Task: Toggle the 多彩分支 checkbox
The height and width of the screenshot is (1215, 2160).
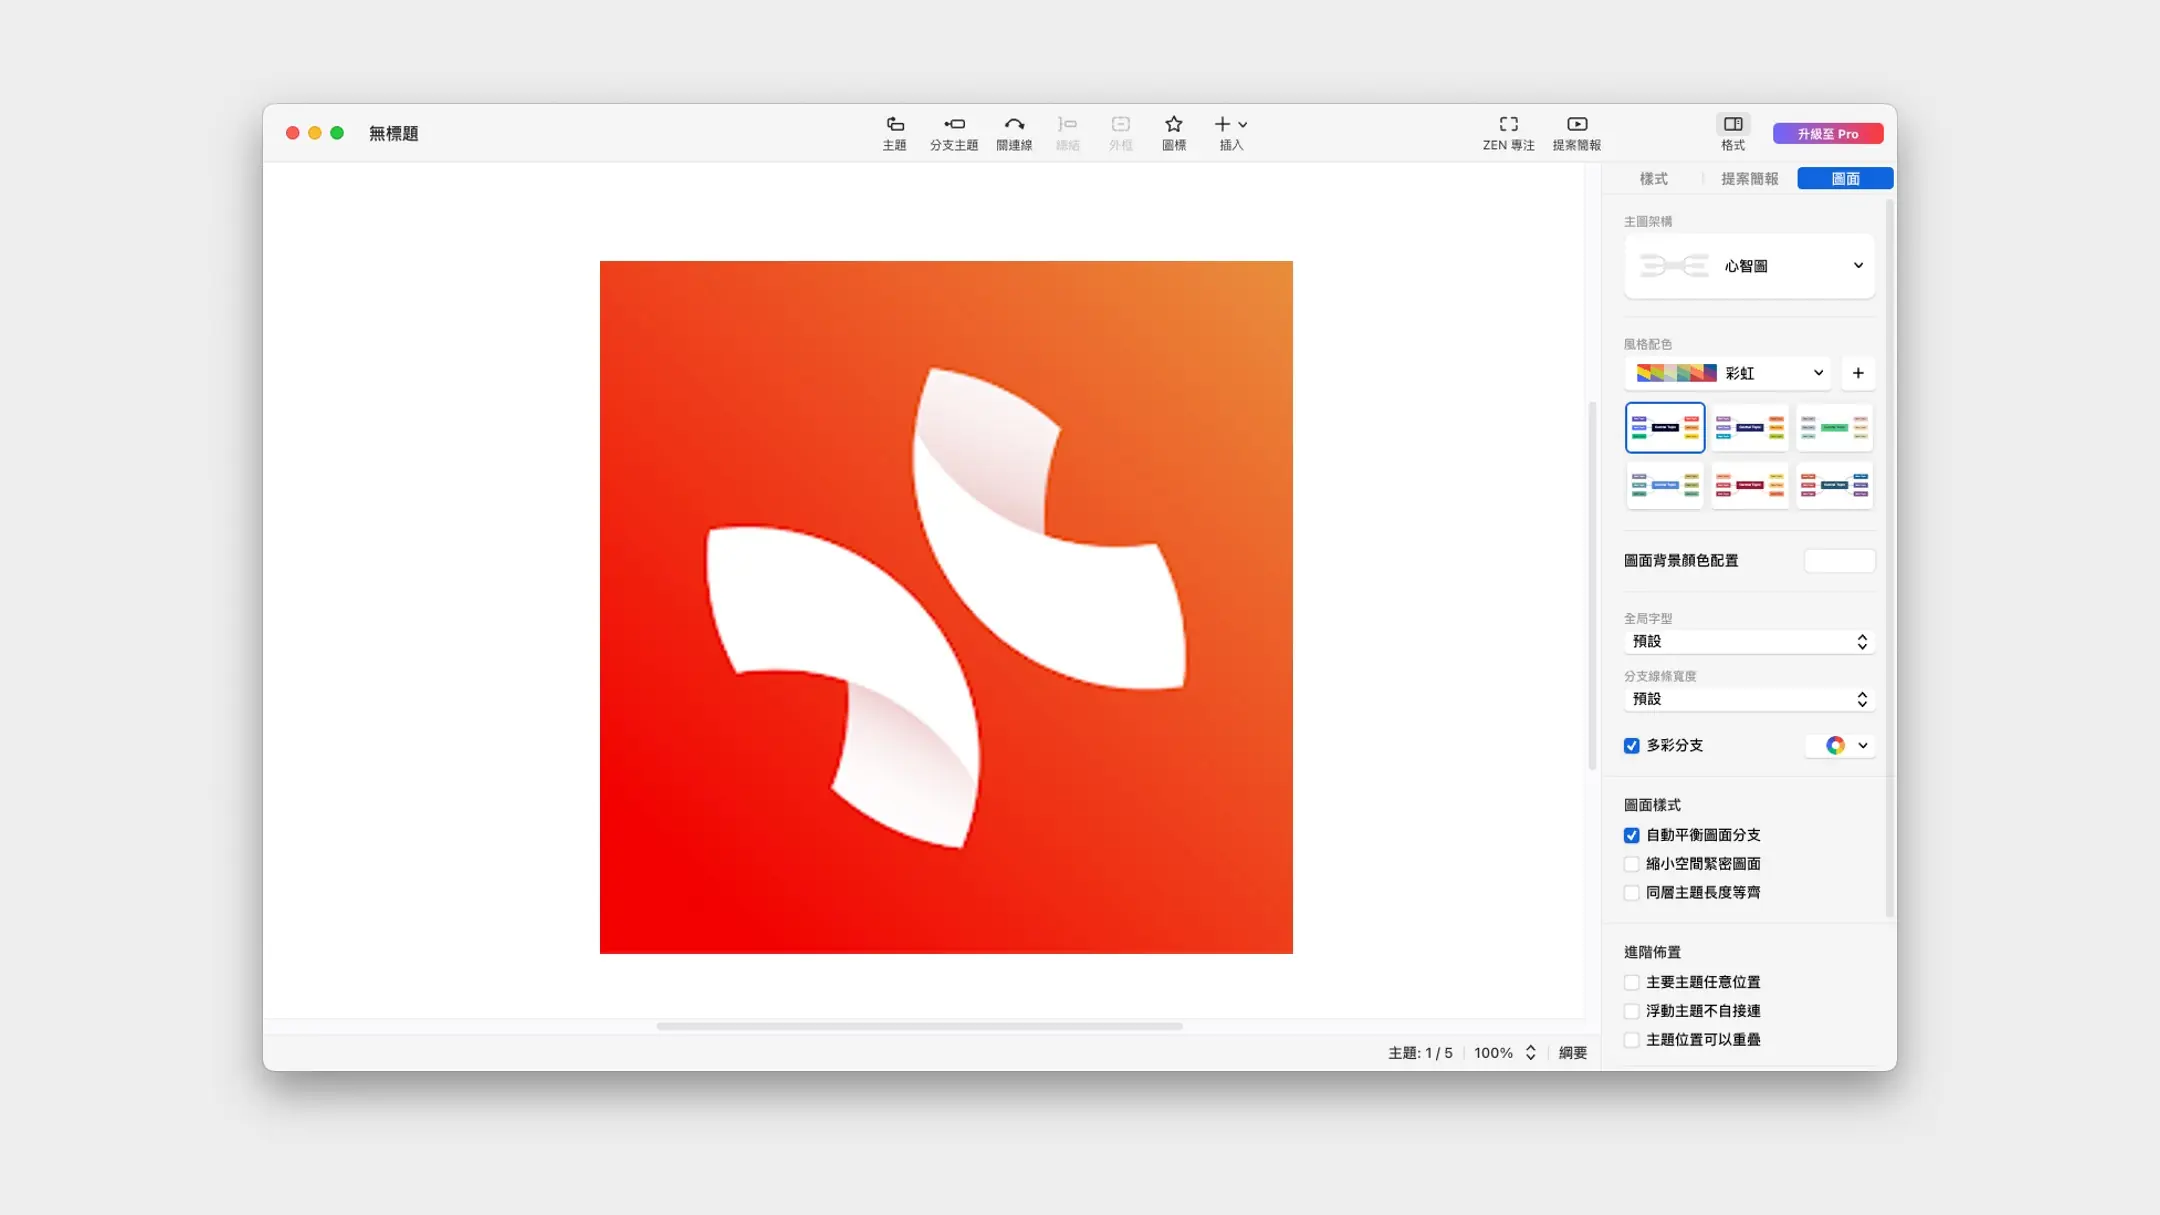Action: [1632, 746]
